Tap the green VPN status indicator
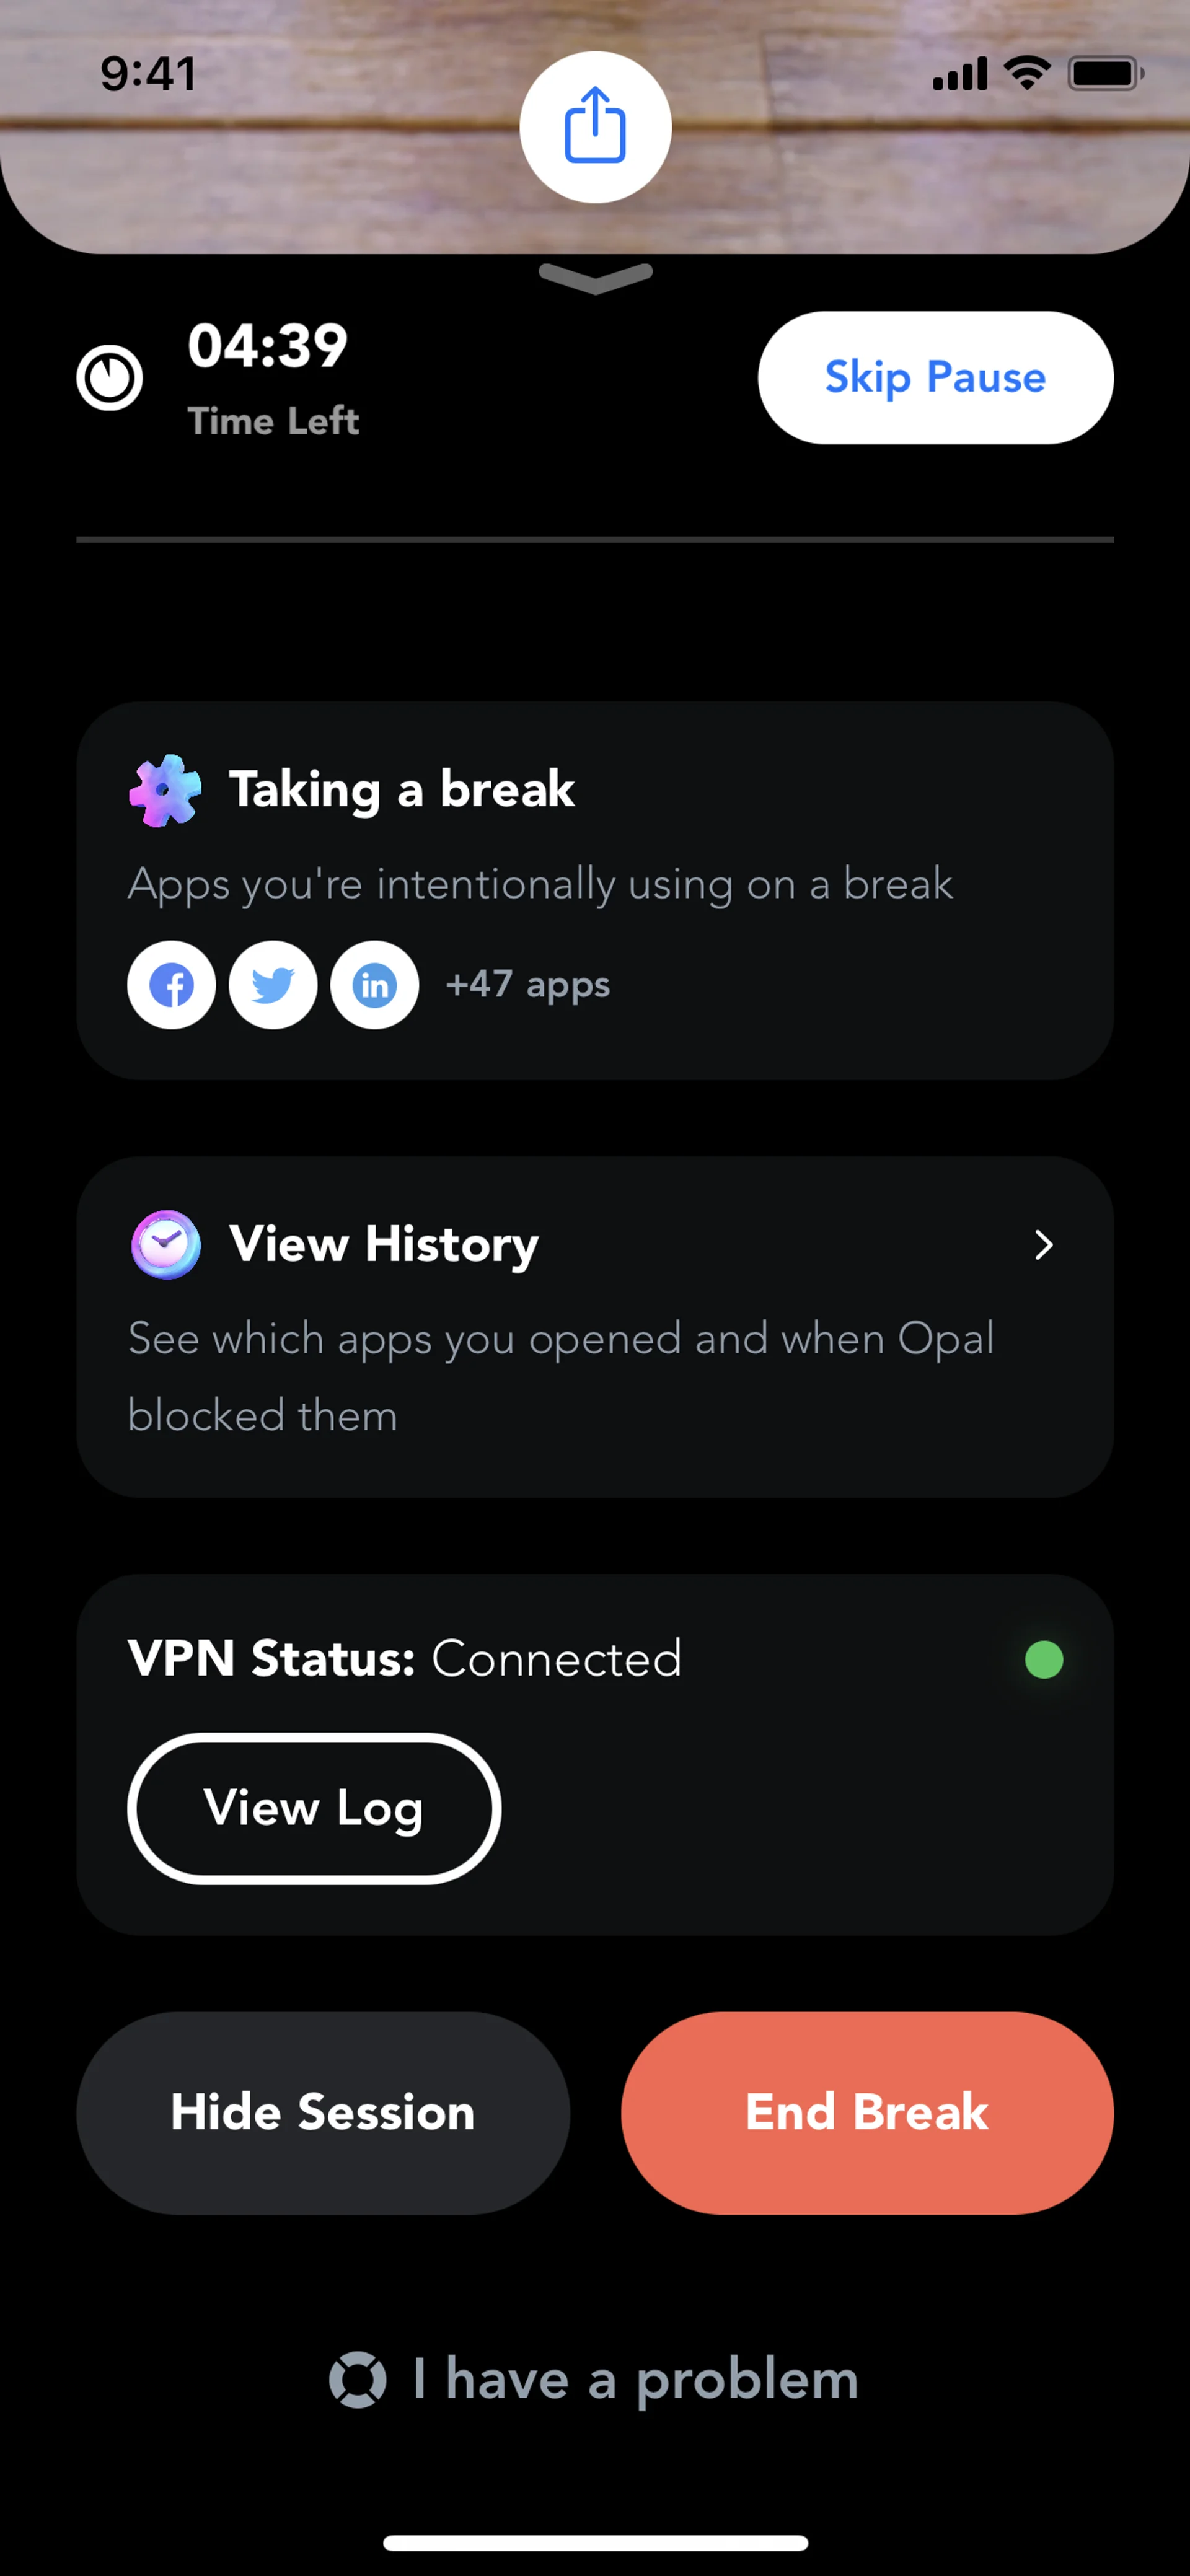The image size is (1190, 2576). 1043,1660
